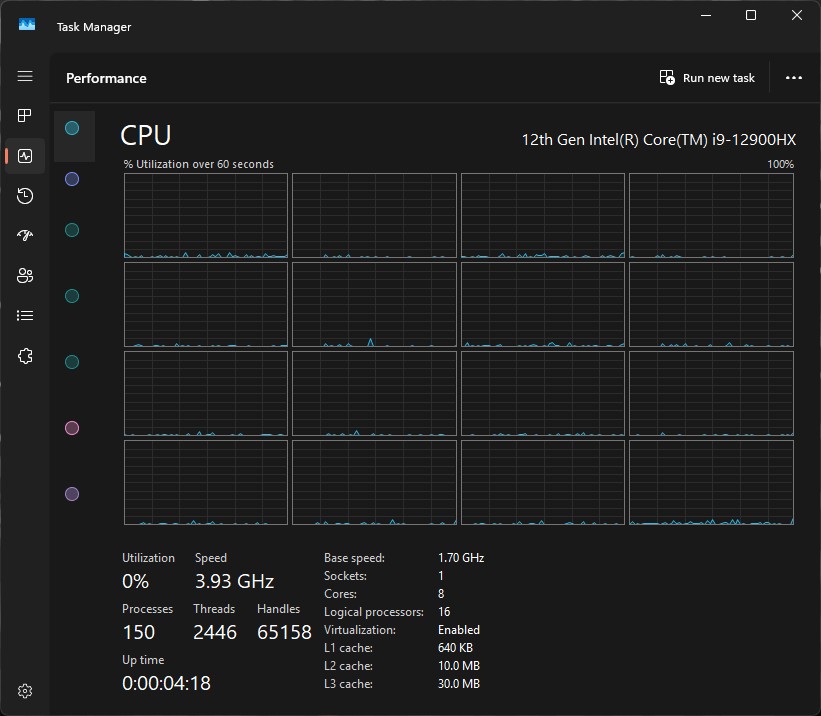The image size is (821, 716).
Task: Click the Logical processors value 16
Action: pos(444,612)
